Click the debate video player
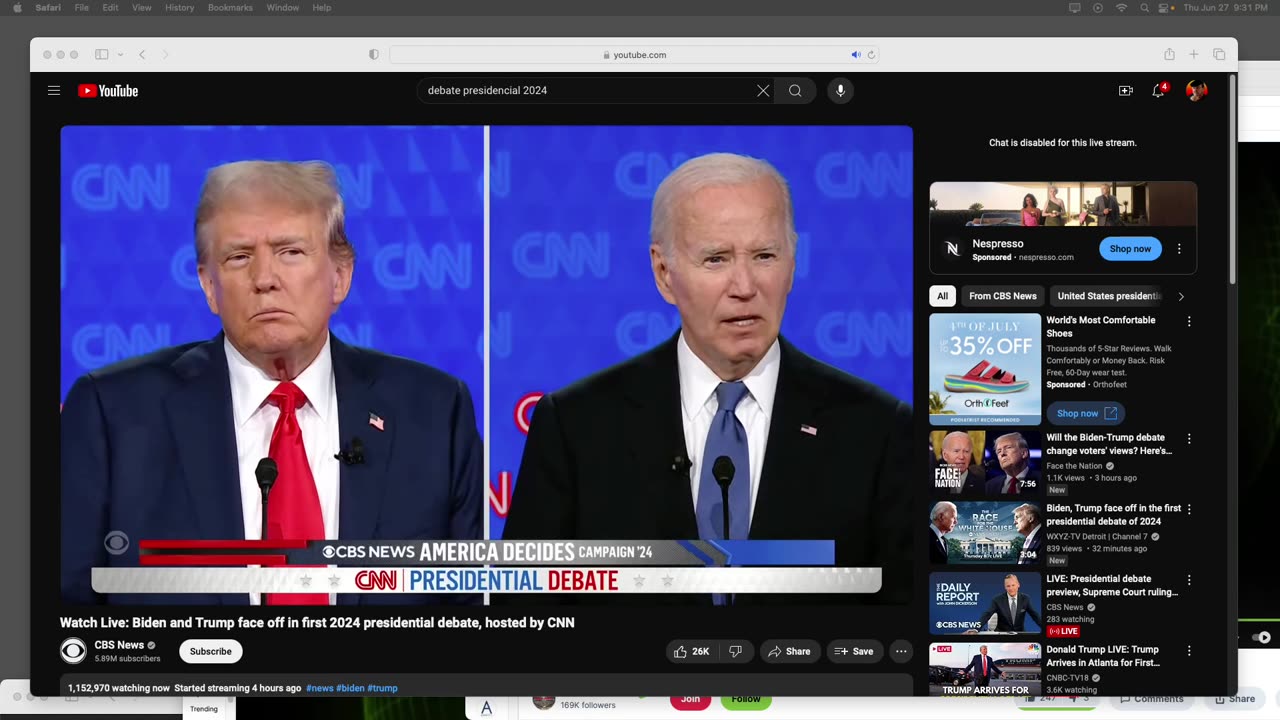 [486, 365]
